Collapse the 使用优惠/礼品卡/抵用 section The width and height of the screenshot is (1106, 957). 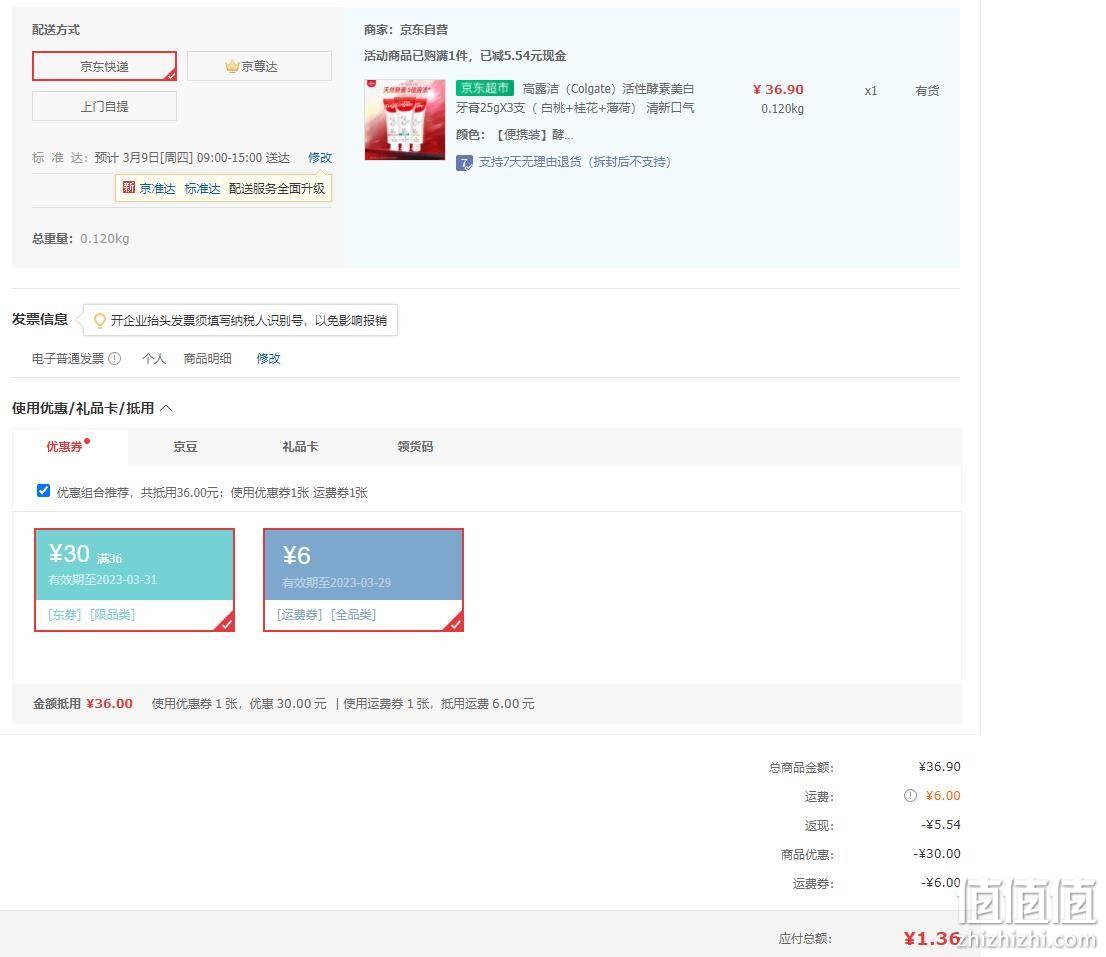[x=166, y=408]
